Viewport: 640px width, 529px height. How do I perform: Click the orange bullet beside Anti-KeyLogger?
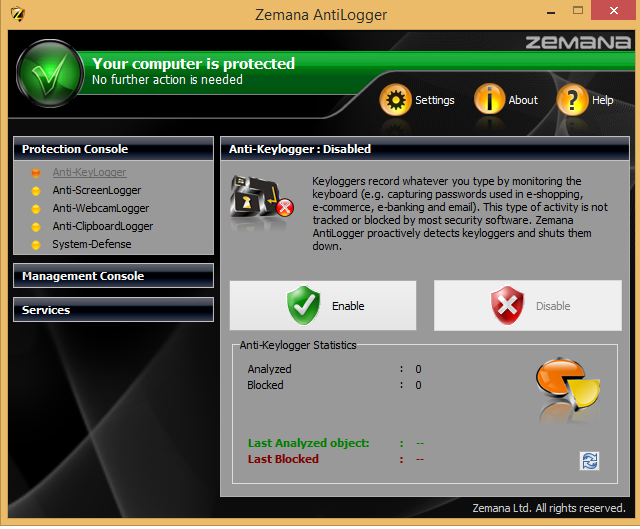pos(36,173)
